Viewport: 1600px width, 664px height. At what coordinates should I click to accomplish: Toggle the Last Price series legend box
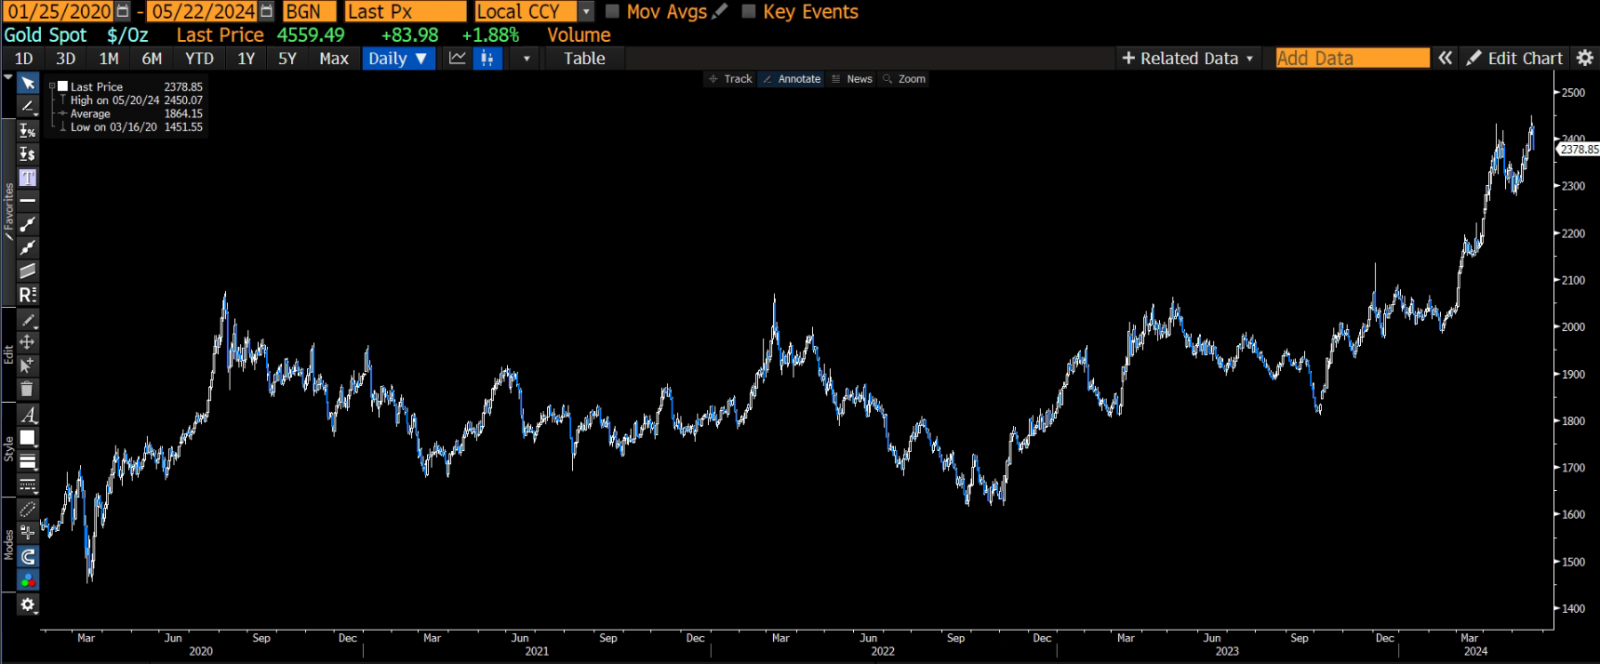pos(62,87)
